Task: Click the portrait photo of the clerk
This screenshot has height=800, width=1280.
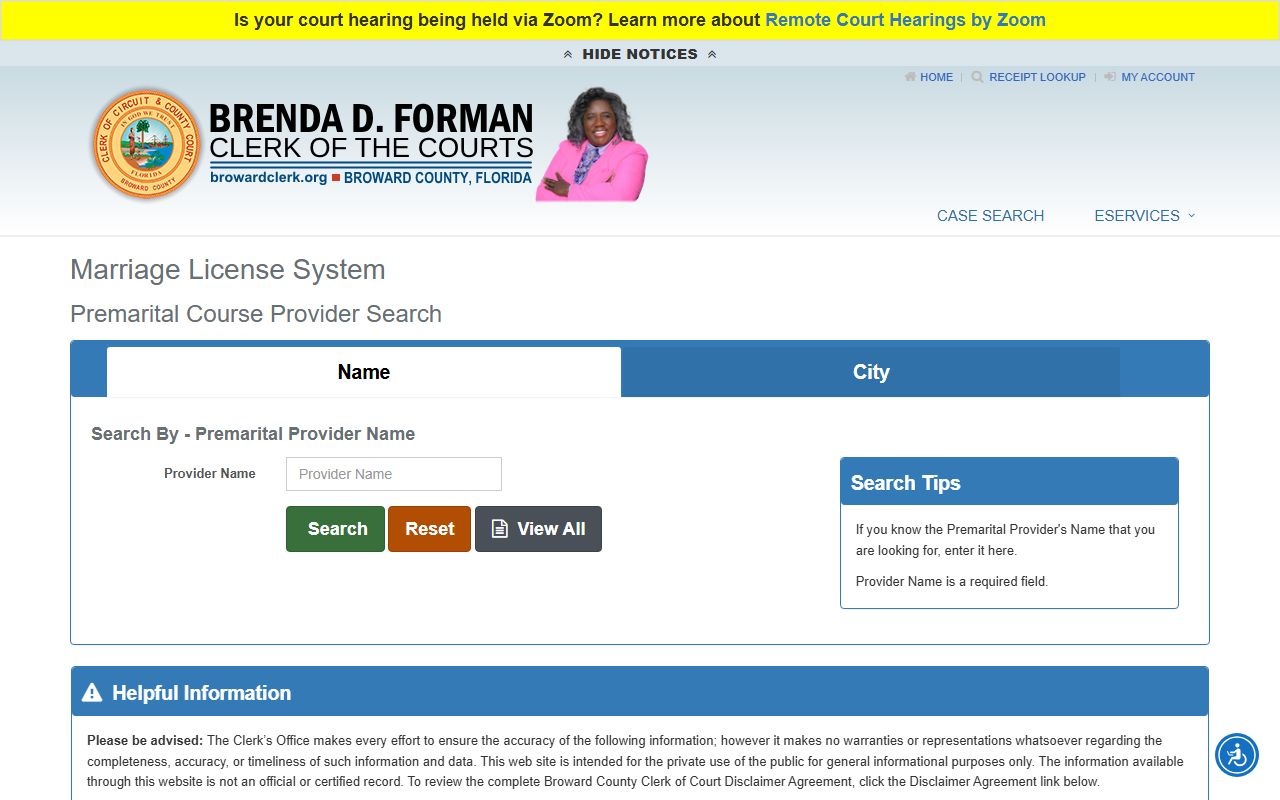Action: pyautogui.click(x=592, y=145)
